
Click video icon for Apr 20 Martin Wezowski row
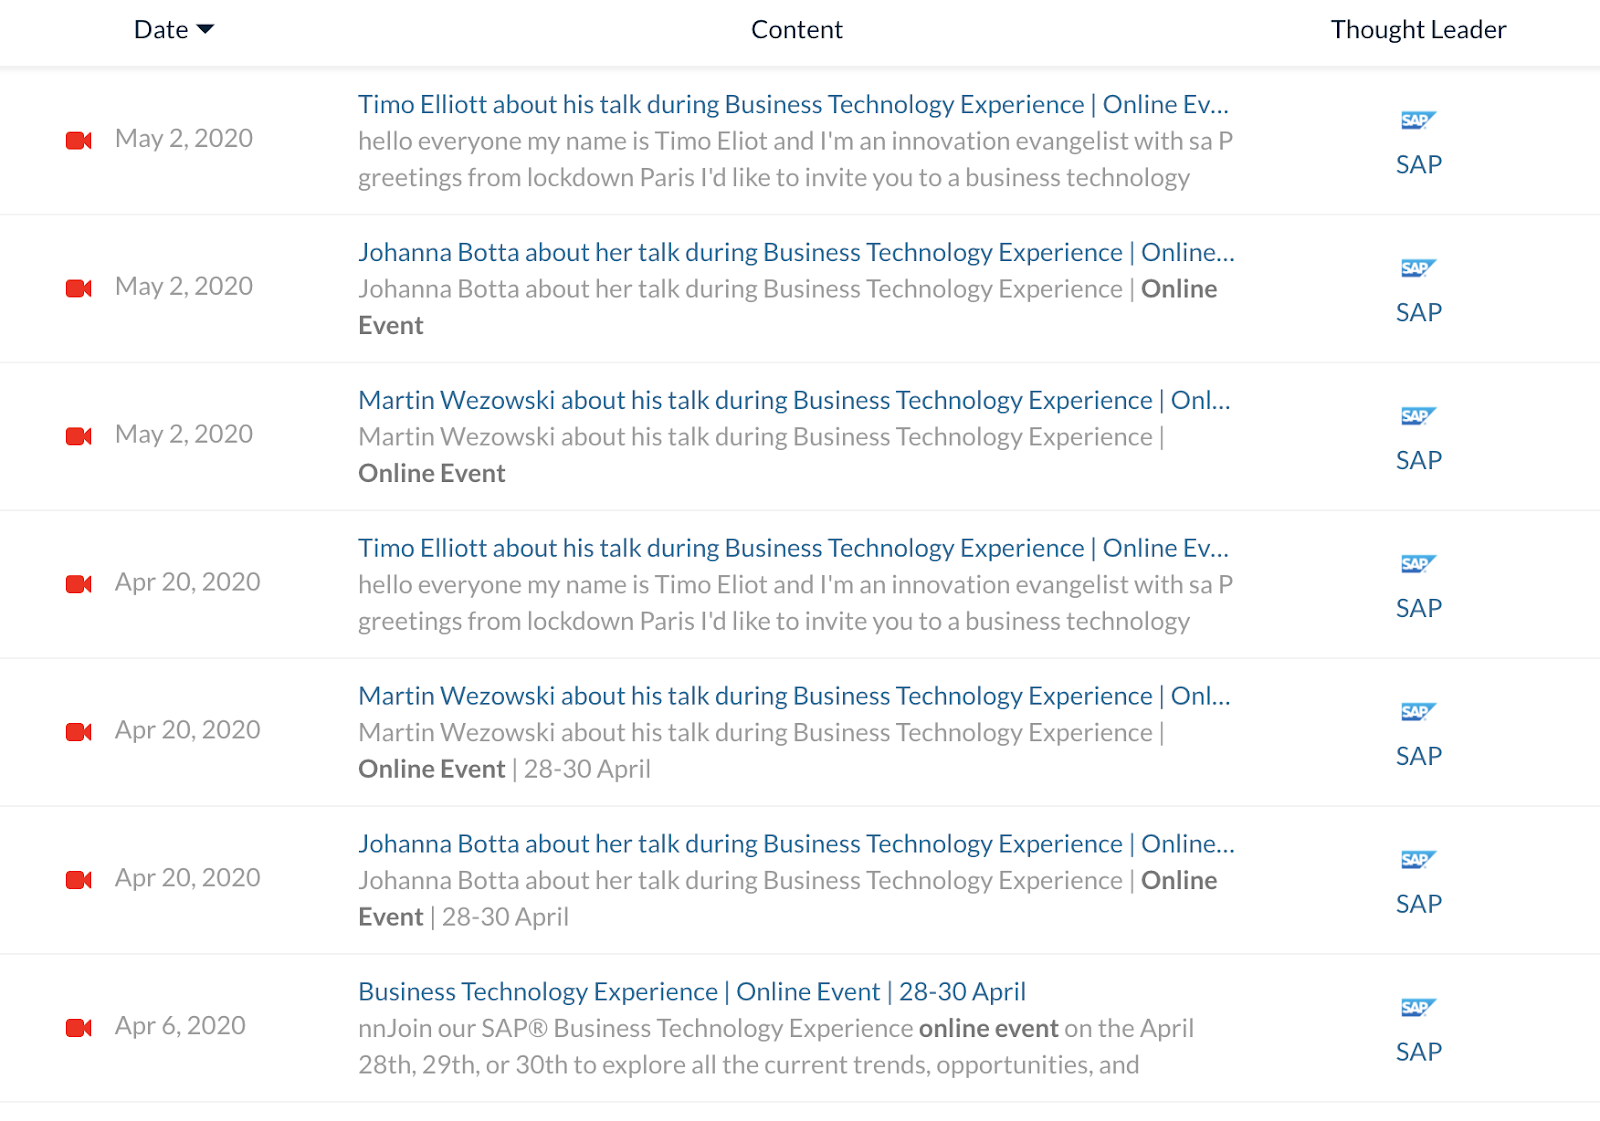[79, 732]
